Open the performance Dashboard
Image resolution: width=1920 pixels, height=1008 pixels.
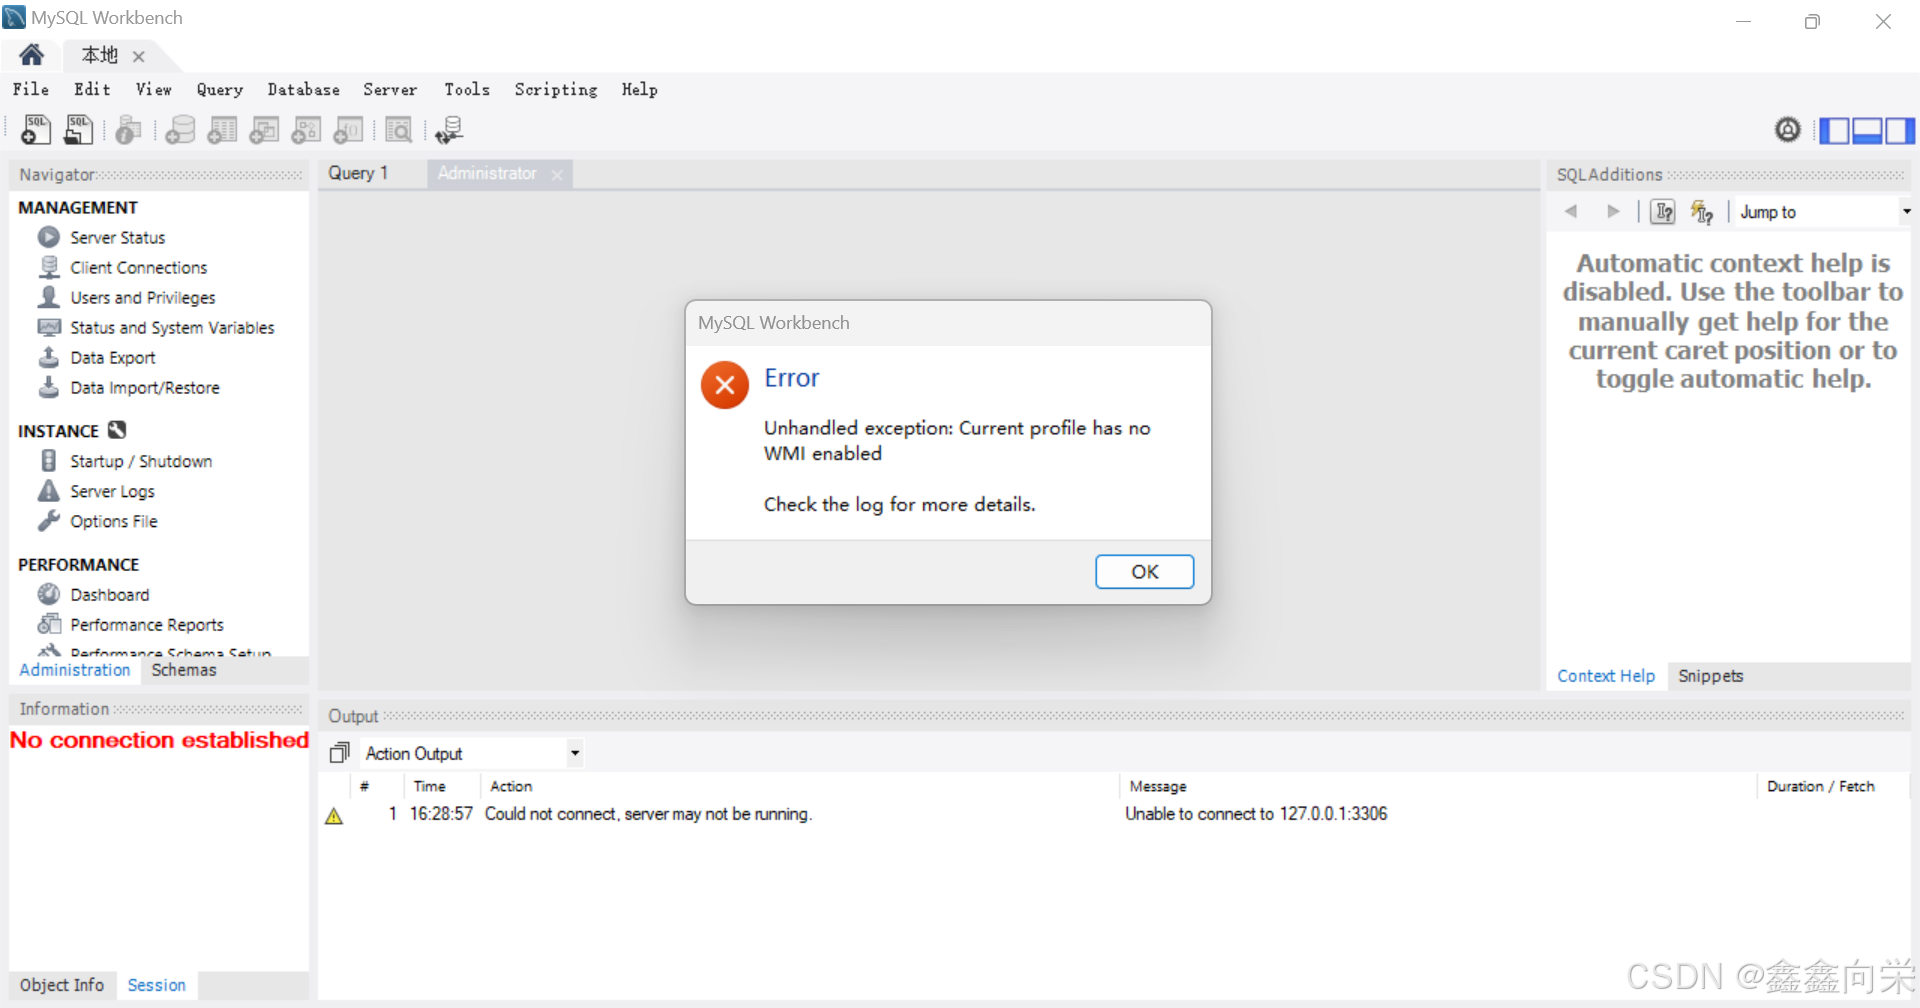[109, 595]
